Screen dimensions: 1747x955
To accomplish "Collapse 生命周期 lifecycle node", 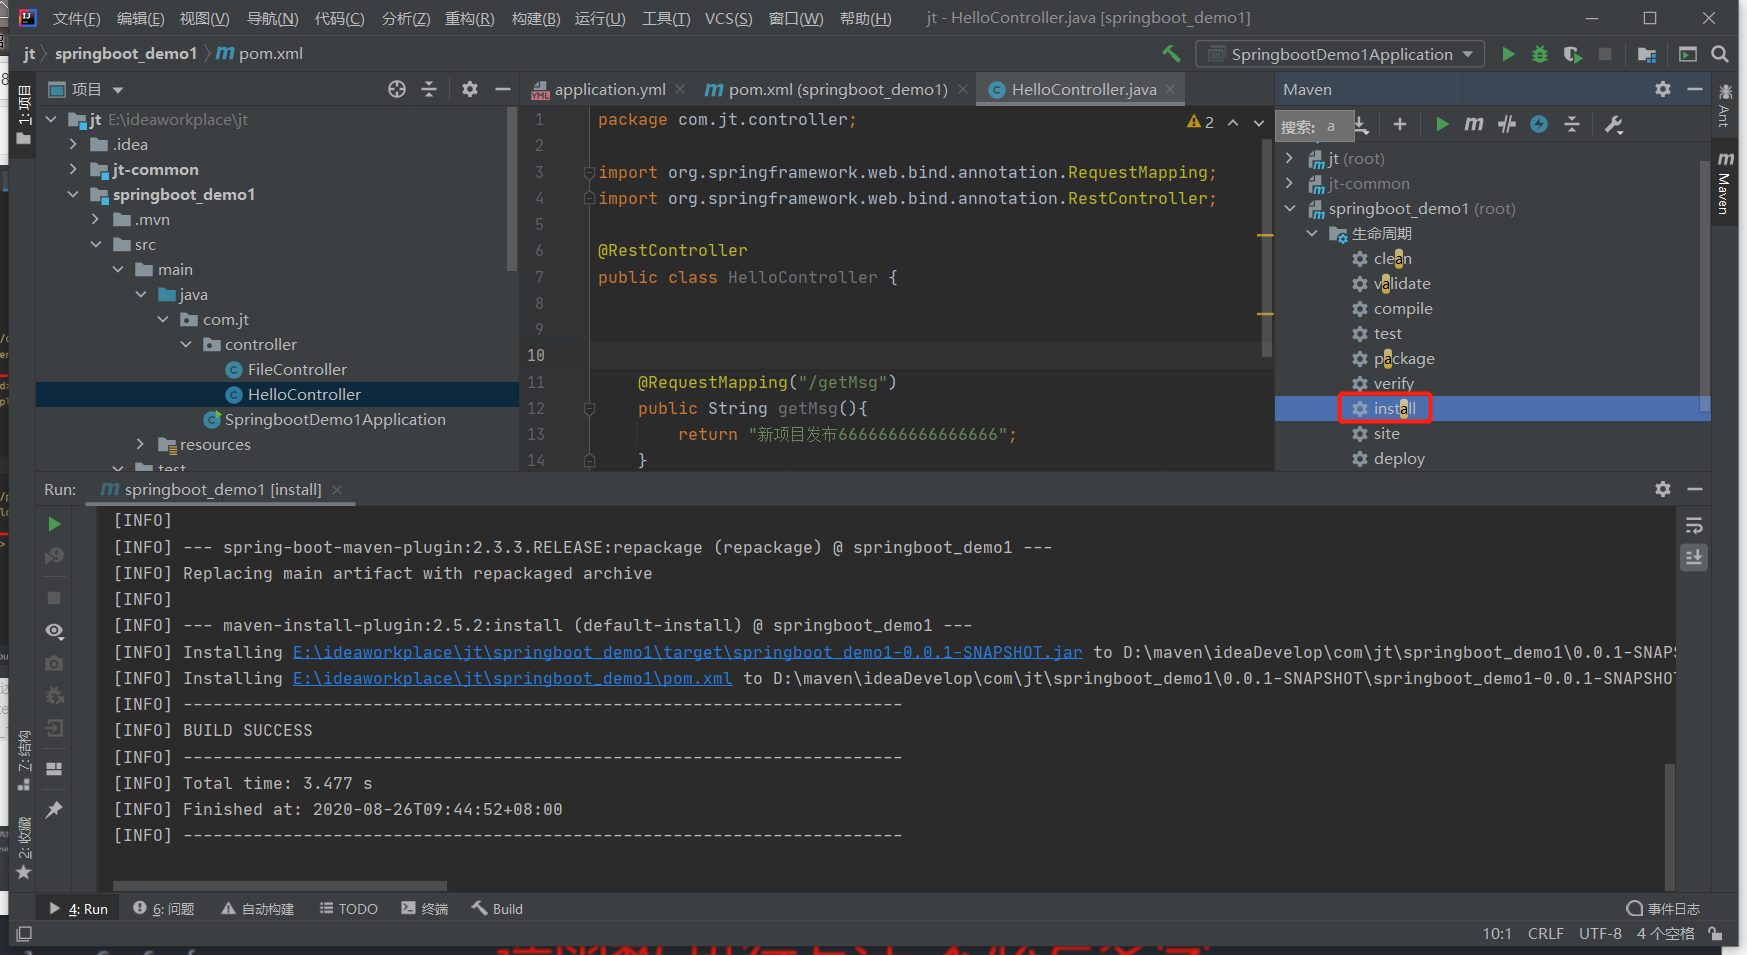I will (1312, 233).
